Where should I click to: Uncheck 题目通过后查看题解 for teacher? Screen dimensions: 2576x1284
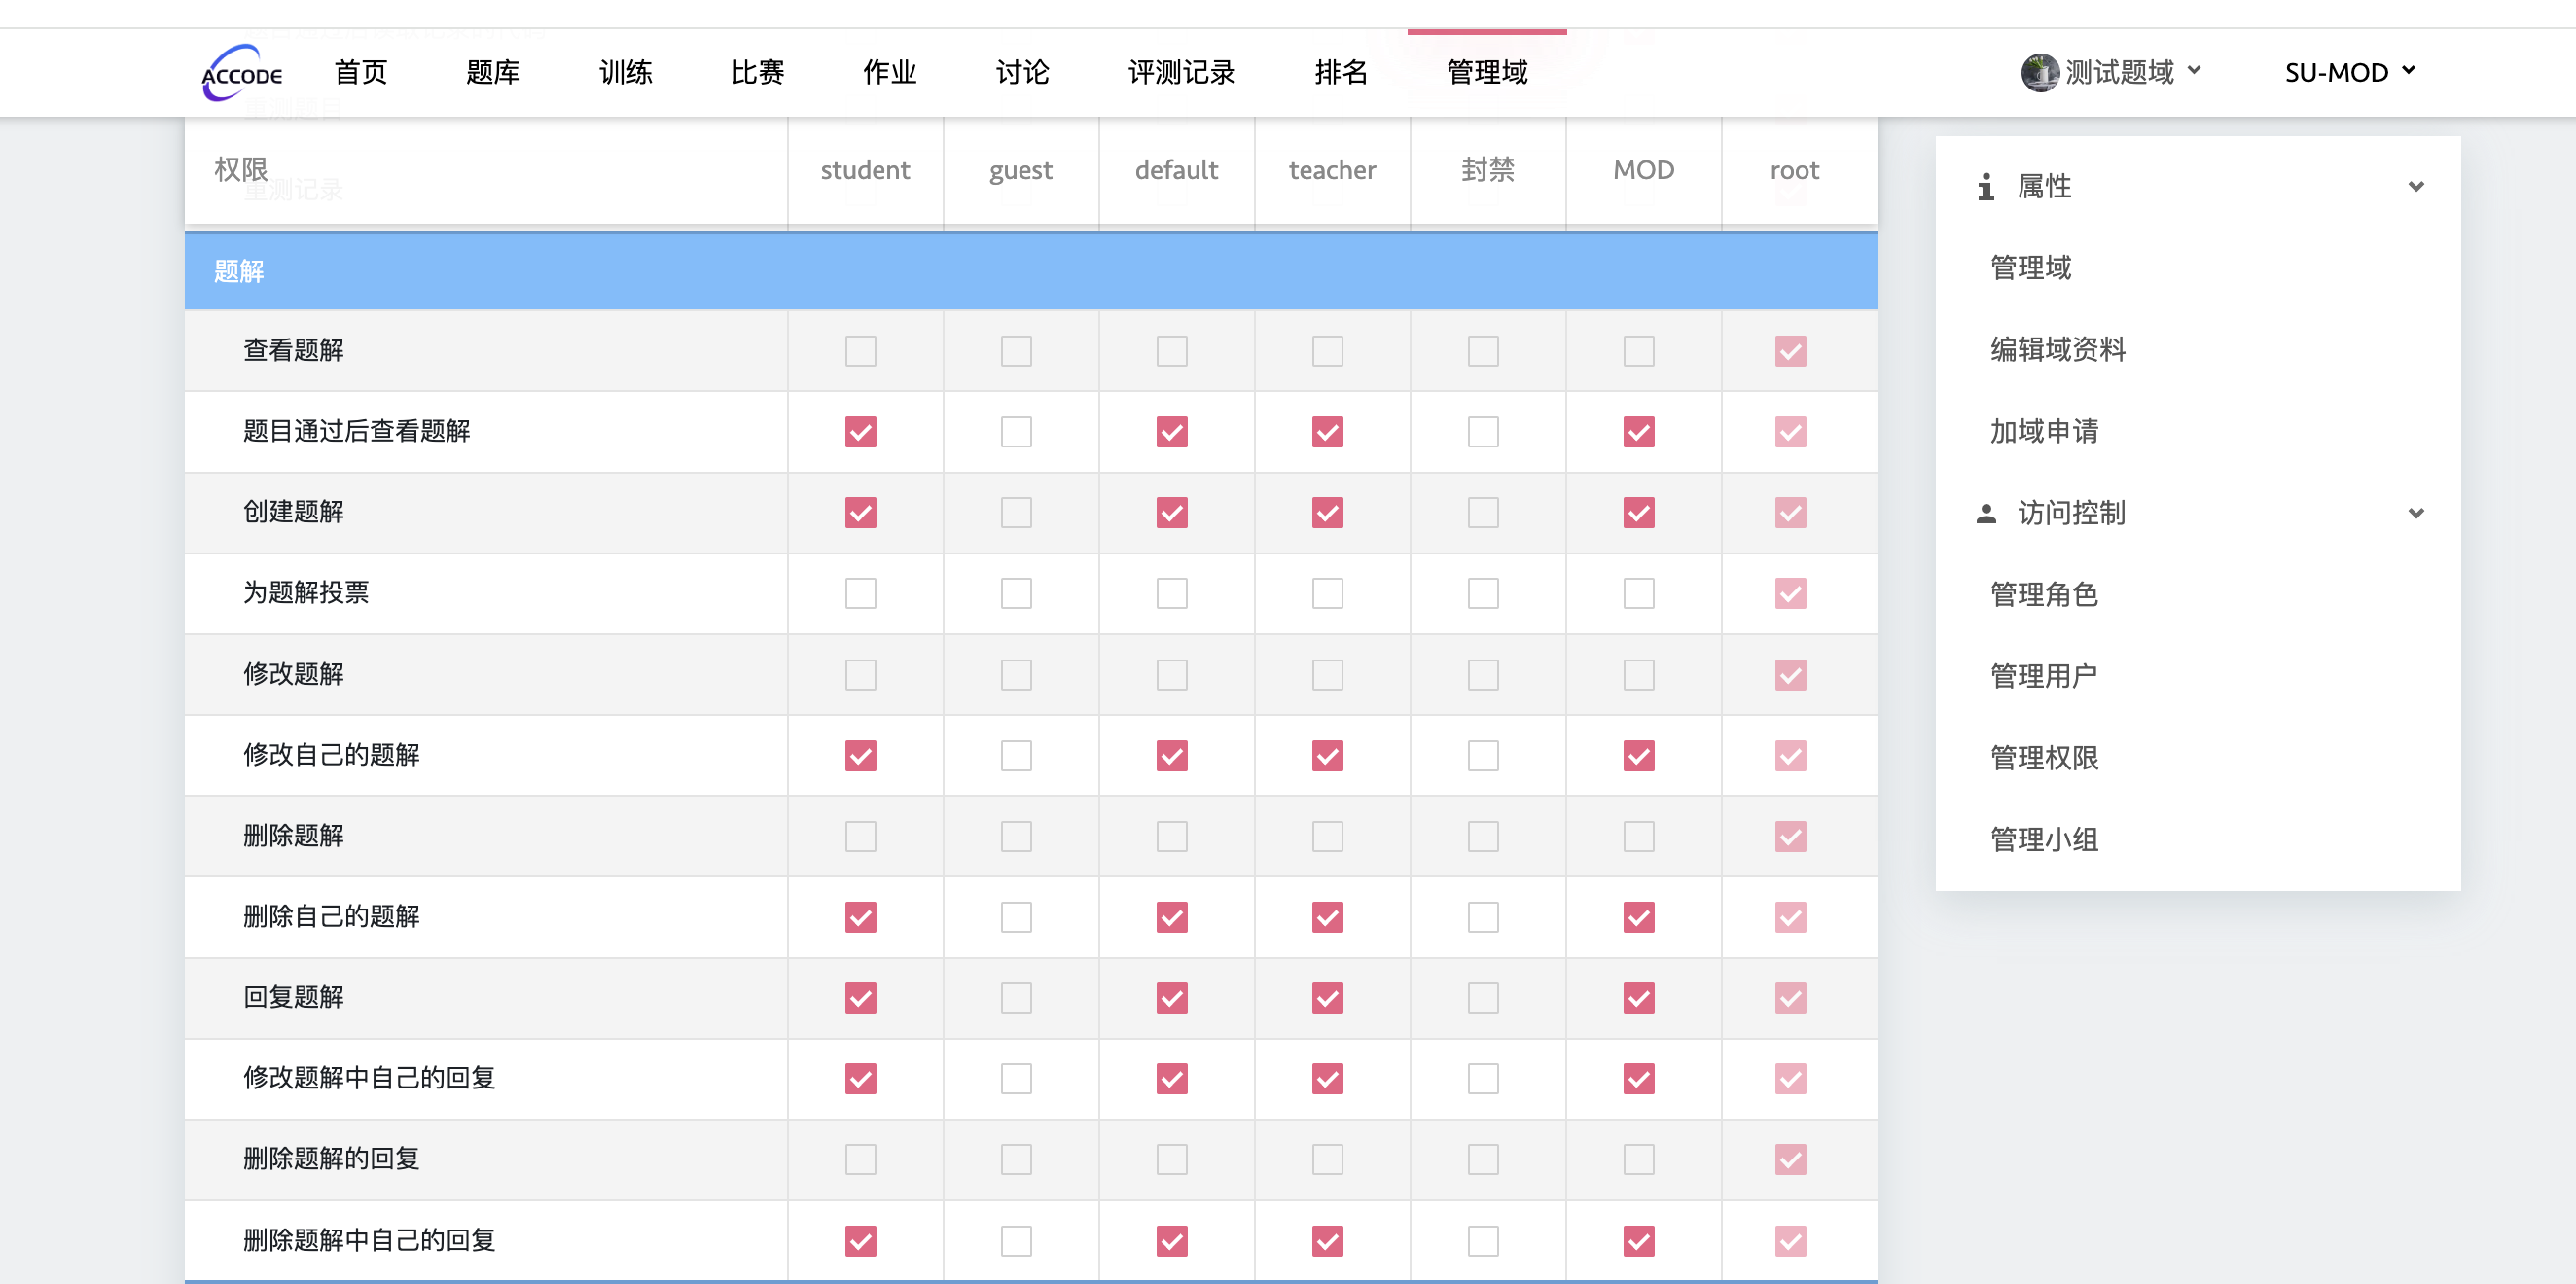pos(1327,432)
